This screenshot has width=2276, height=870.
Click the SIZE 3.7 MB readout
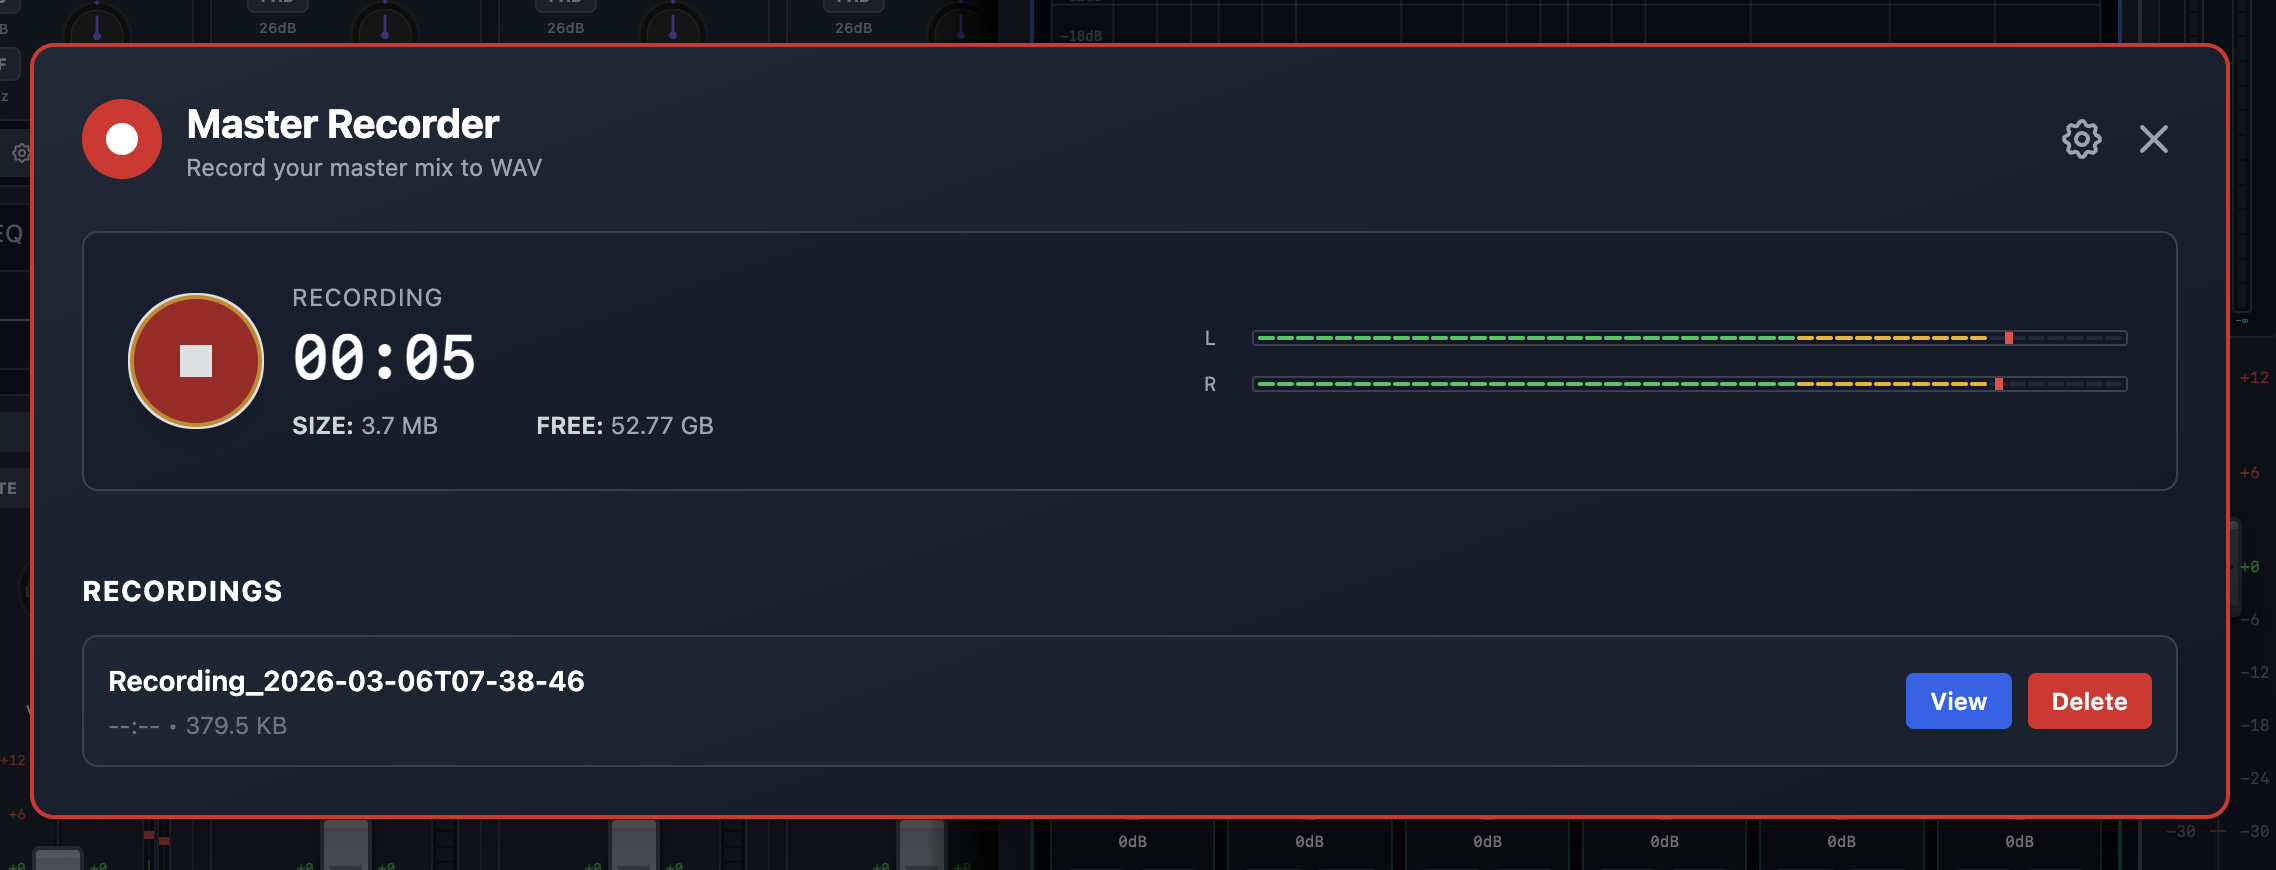coord(365,426)
